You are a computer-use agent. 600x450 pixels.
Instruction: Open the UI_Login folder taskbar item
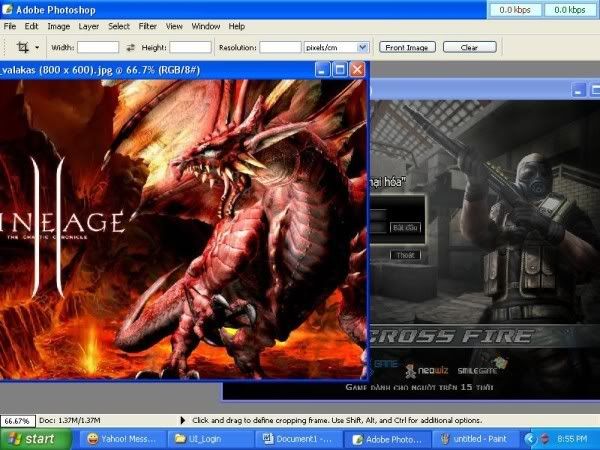[210, 439]
